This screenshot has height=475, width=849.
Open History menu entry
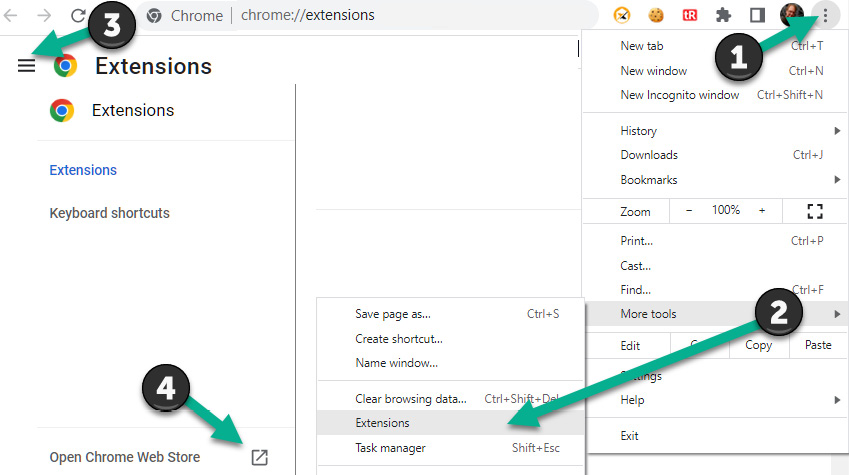tap(715, 131)
